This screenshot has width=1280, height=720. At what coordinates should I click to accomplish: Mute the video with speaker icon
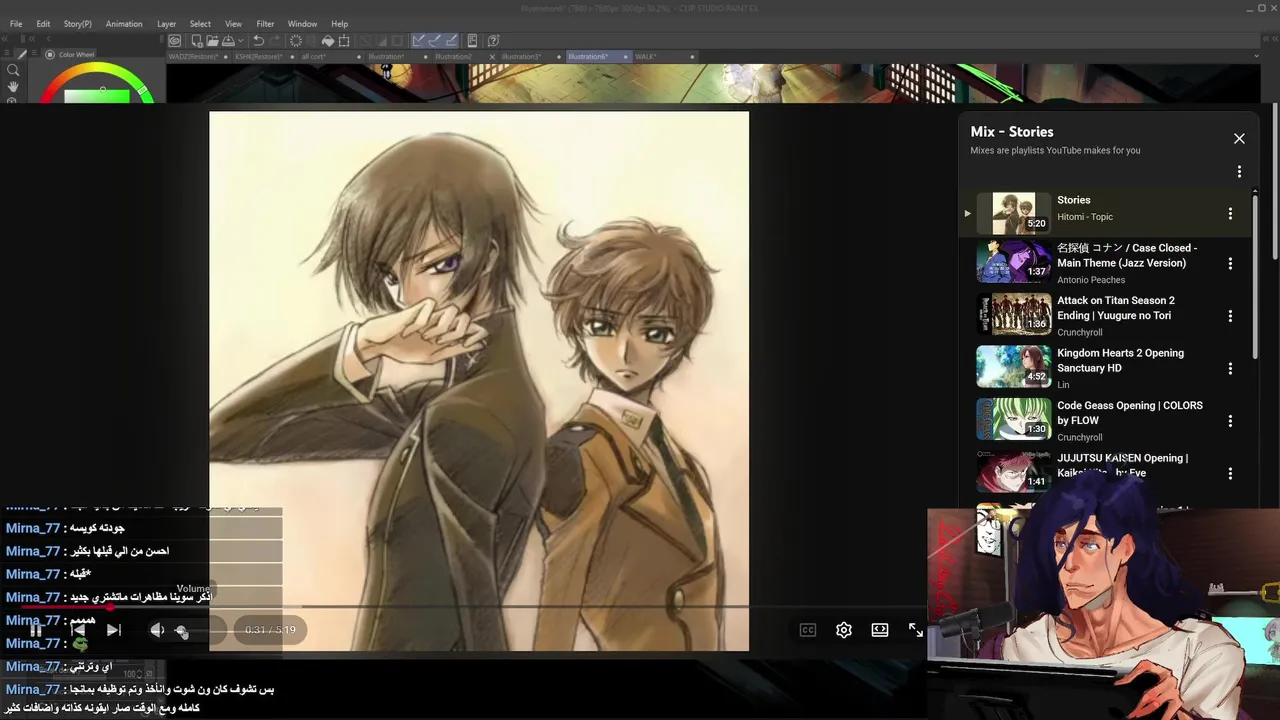(157, 630)
